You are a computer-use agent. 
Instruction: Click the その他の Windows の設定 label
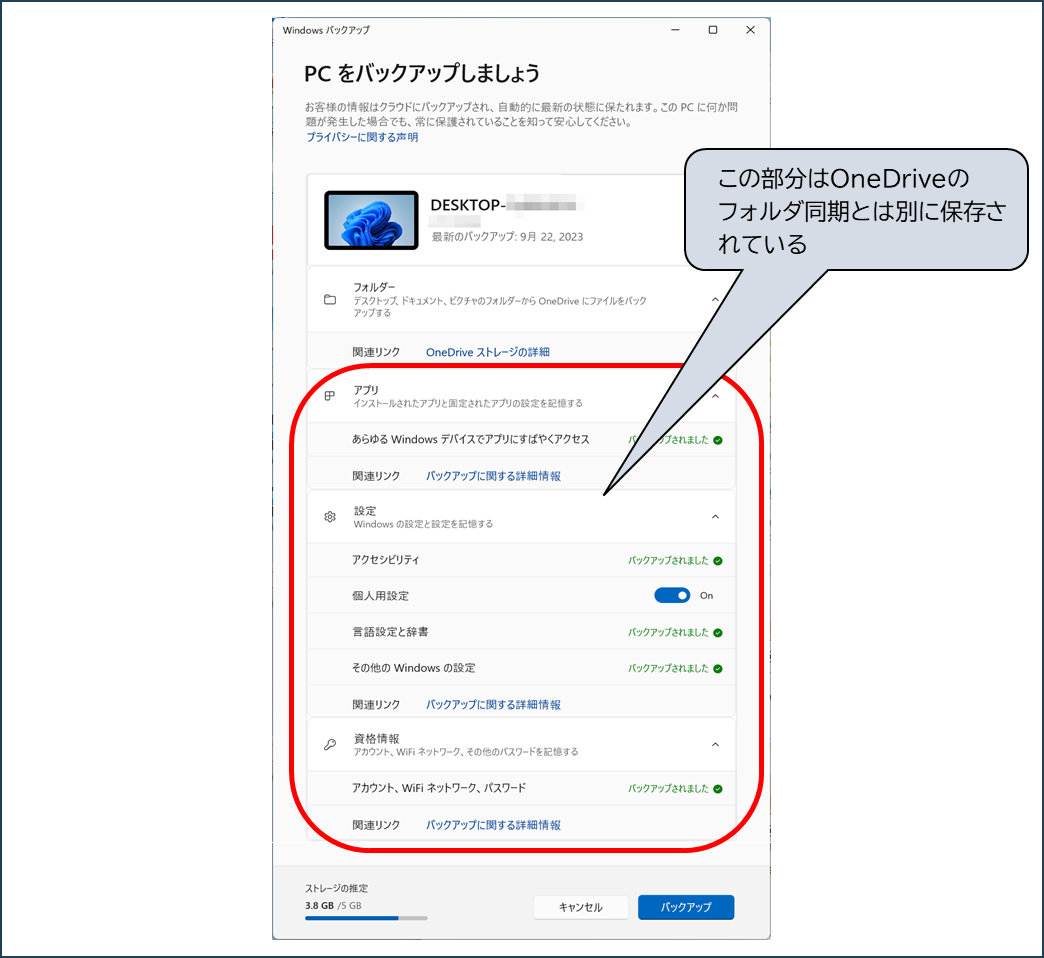413,668
